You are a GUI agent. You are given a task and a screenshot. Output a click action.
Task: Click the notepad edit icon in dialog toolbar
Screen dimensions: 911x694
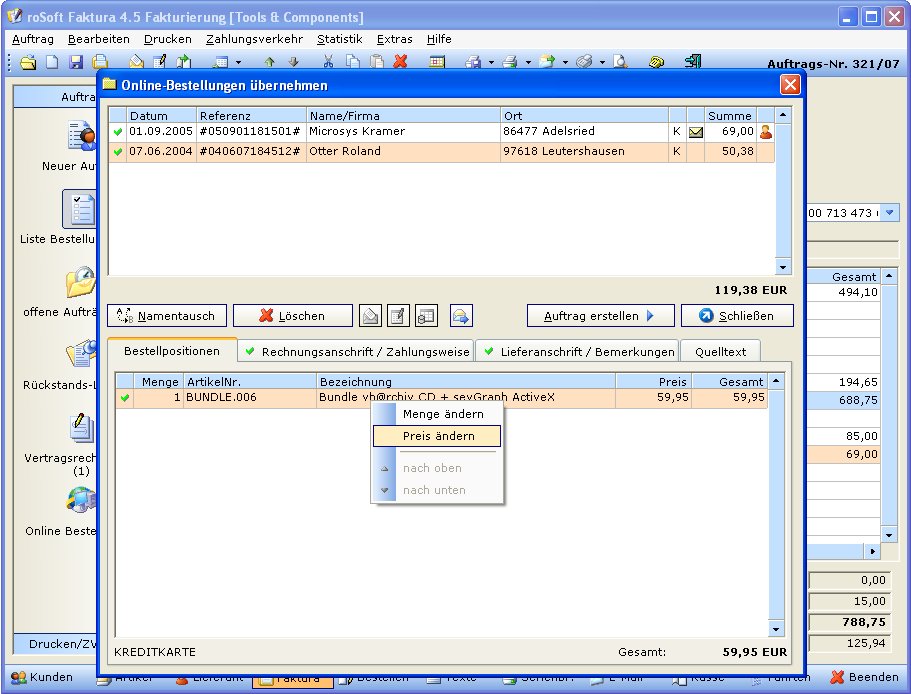coord(398,316)
